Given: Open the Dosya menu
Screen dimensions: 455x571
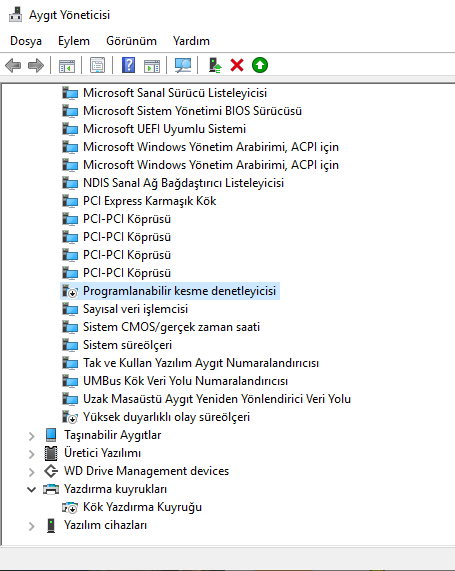Looking at the screenshot, I should tap(26, 41).
